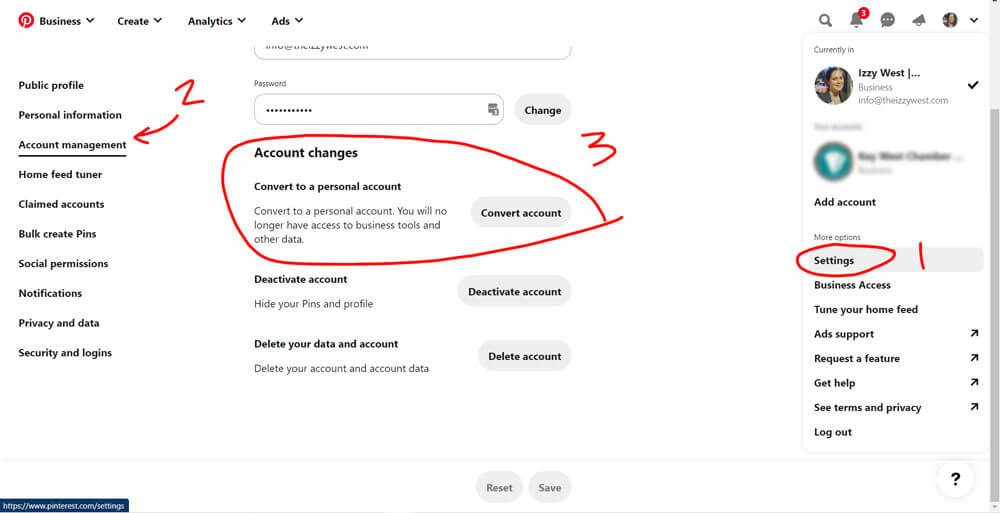
Task: Click the Save button
Action: 550,487
